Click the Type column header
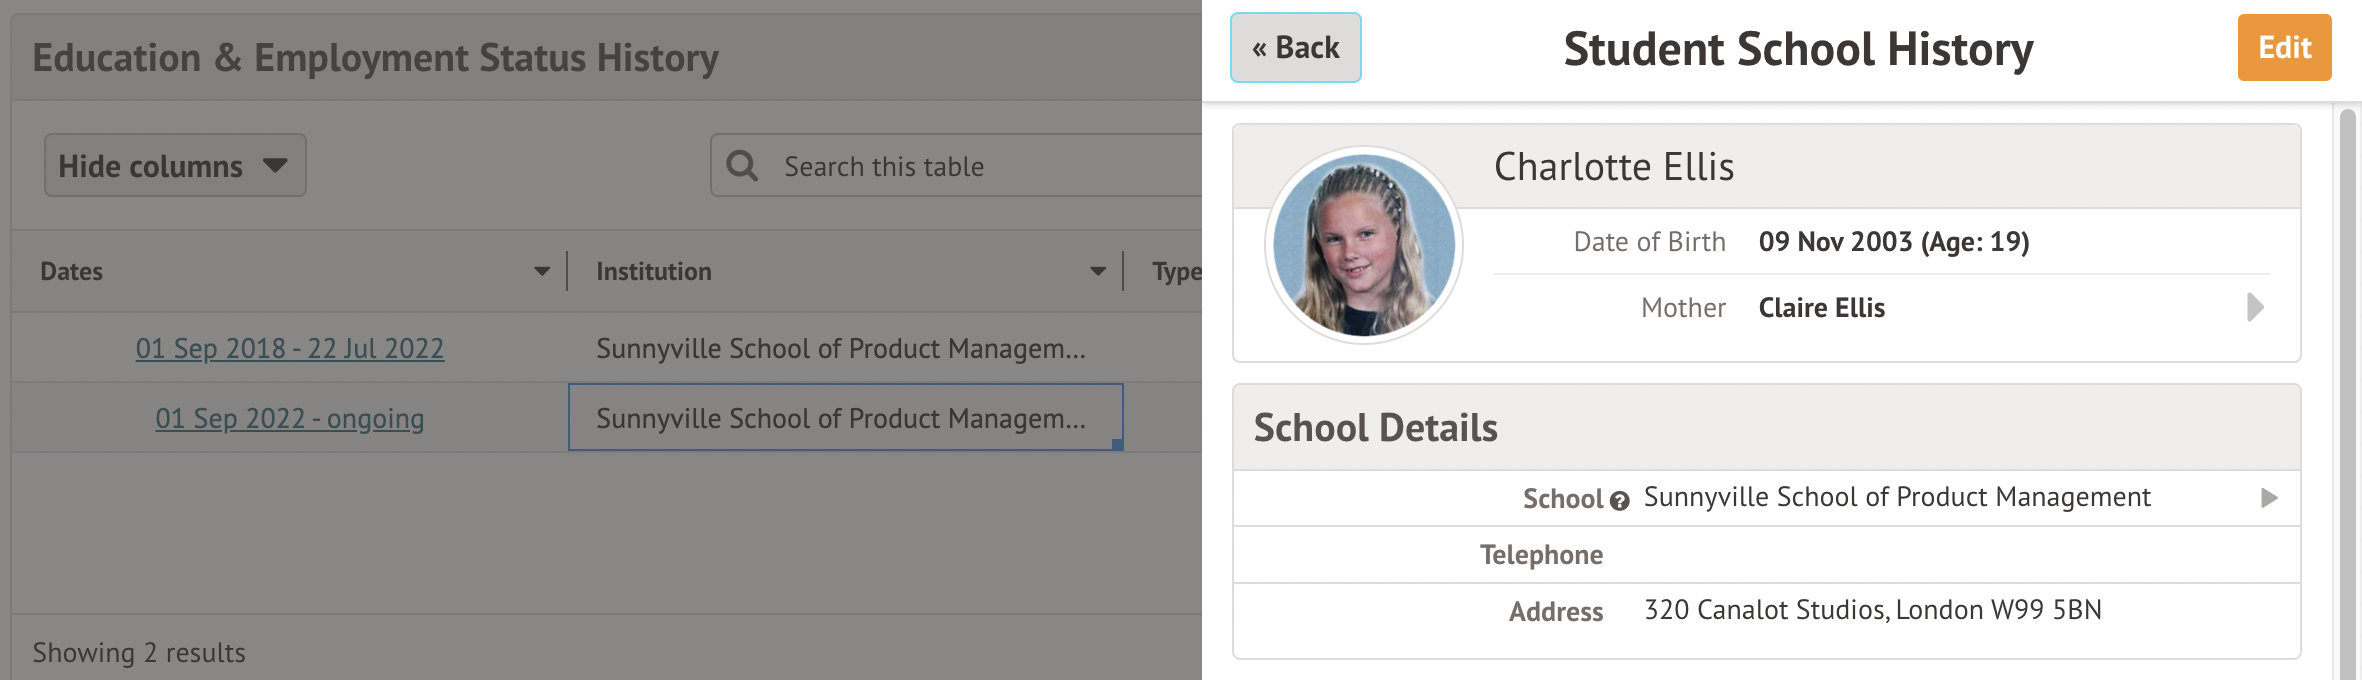Image resolution: width=2362 pixels, height=680 pixels. pyautogui.click(x=1176, y=271)
